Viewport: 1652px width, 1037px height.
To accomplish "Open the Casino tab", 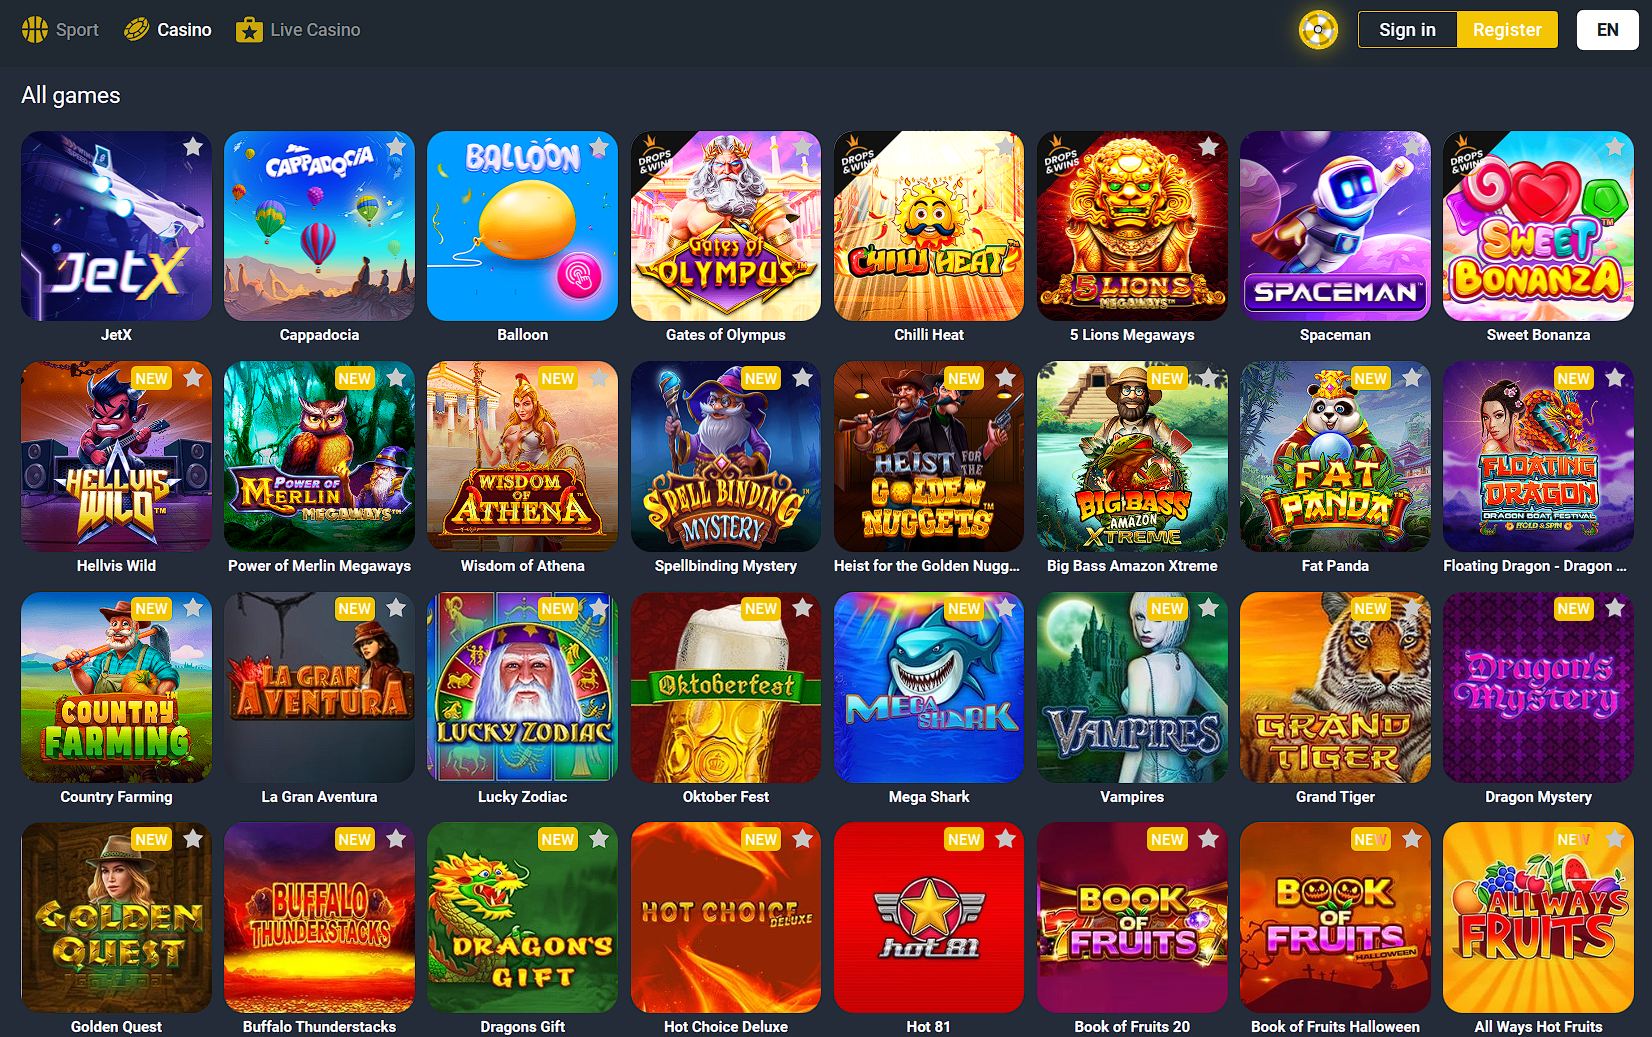I will 167,30.
